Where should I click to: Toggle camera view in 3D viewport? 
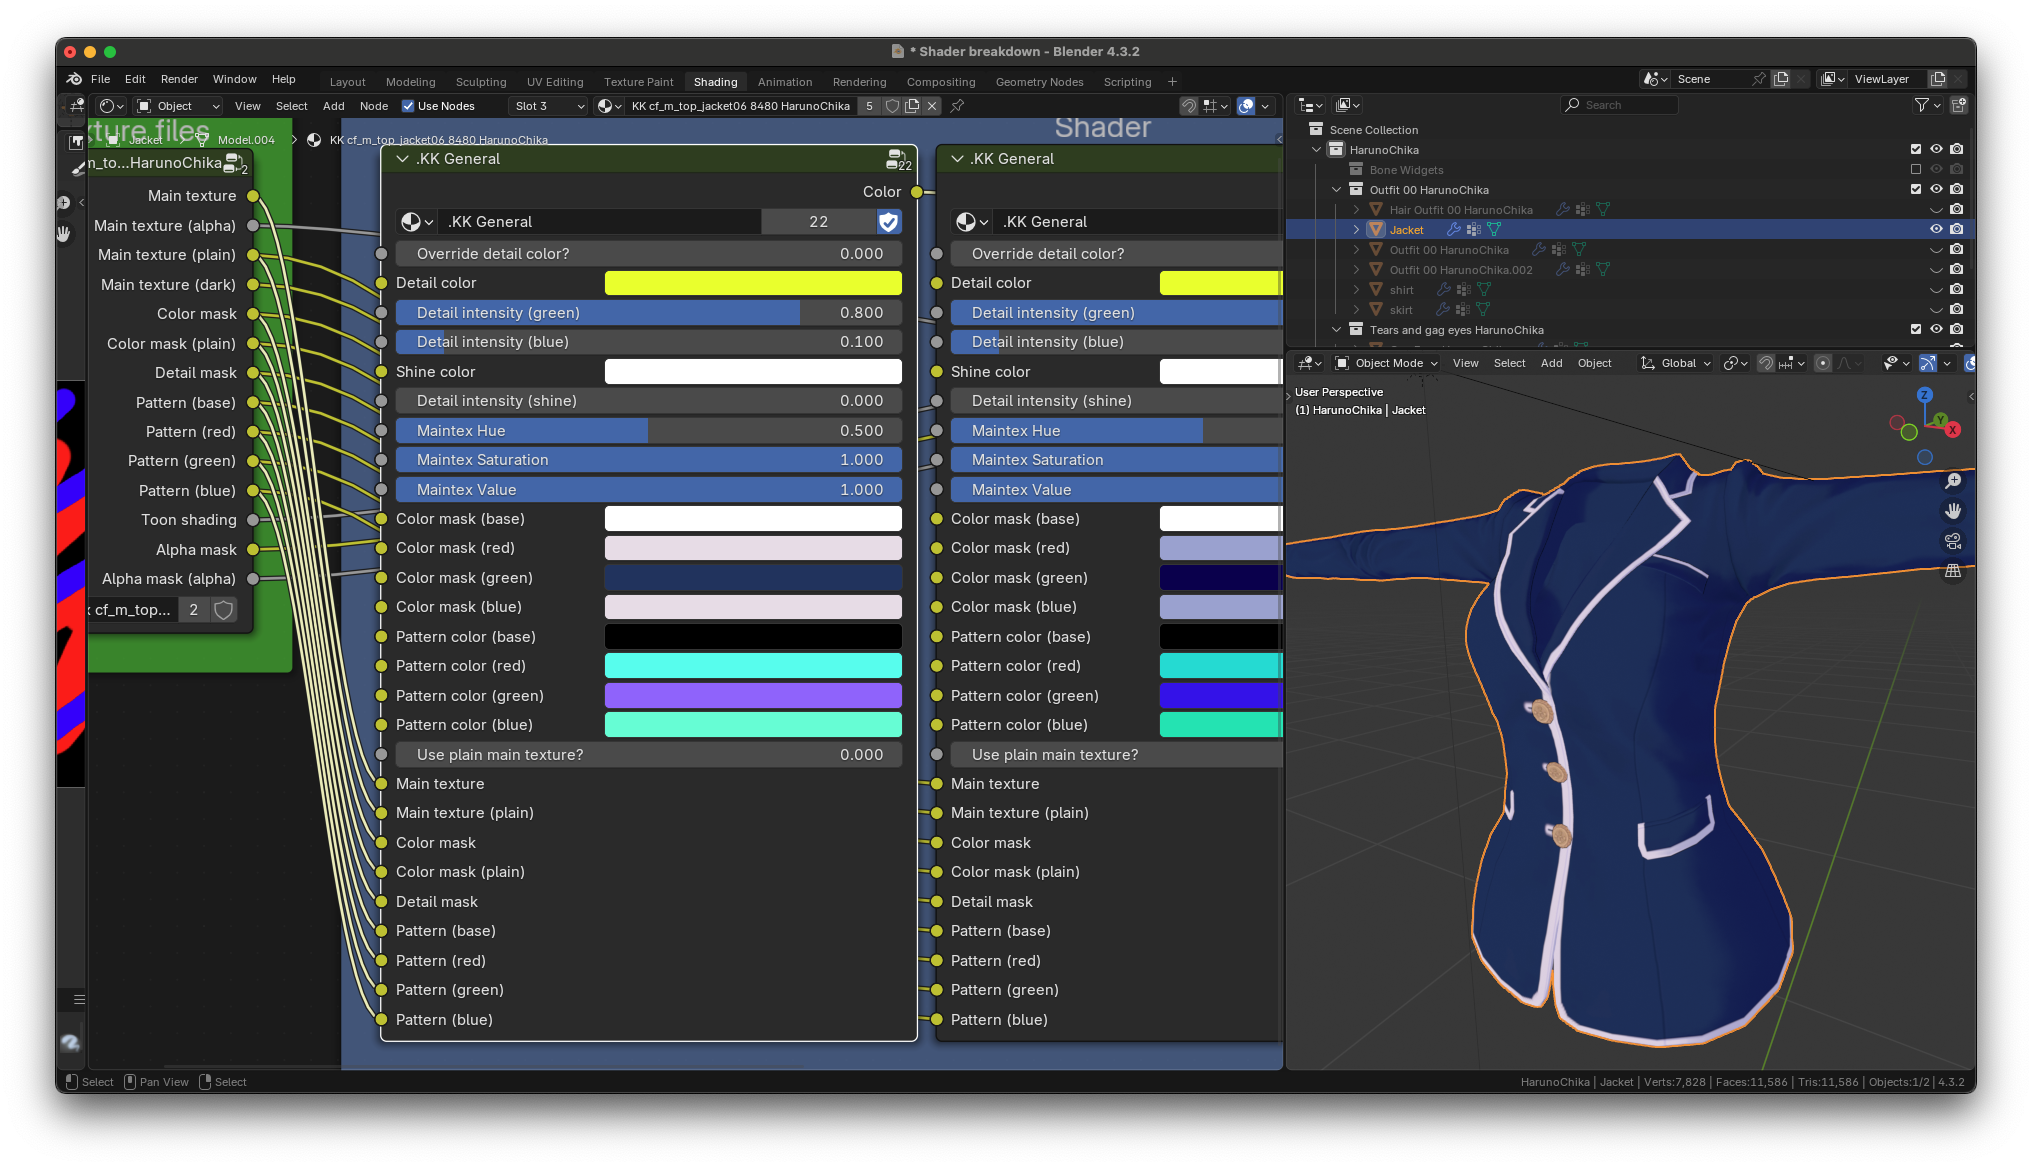(1953, 541)
